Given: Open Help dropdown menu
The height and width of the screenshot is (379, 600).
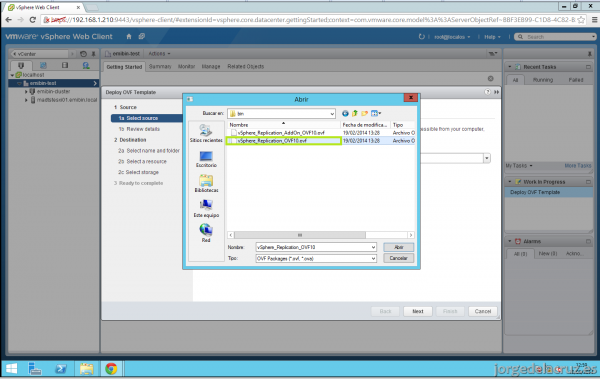Looking at the screenshot, I should (492, 37).
